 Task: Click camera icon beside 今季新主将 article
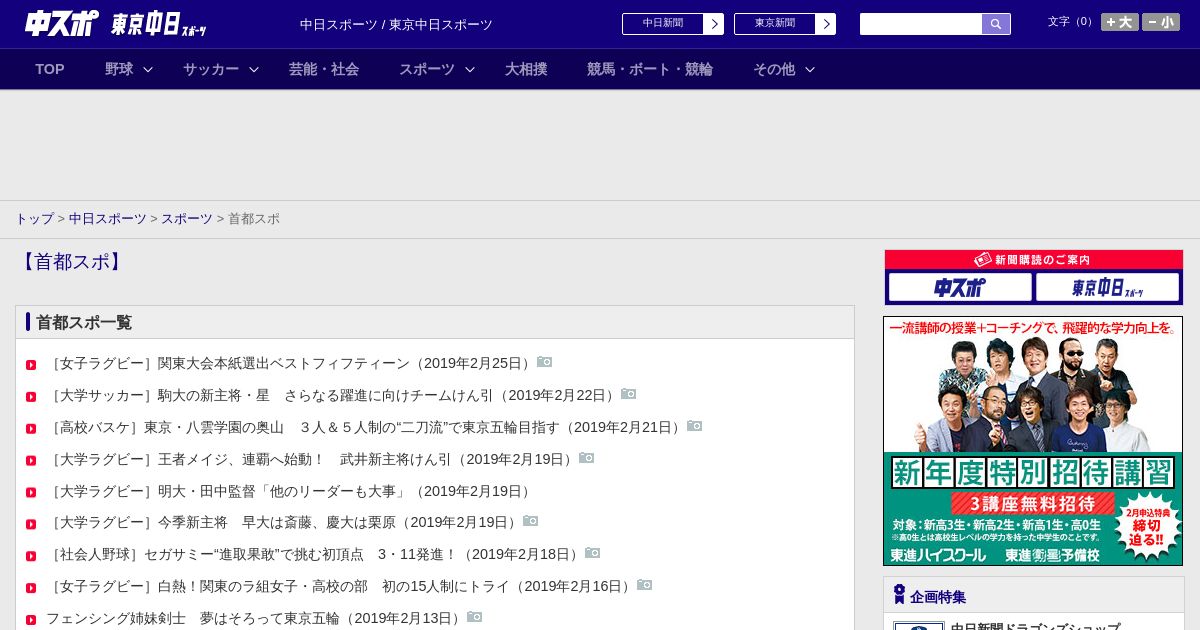point(531,521)
